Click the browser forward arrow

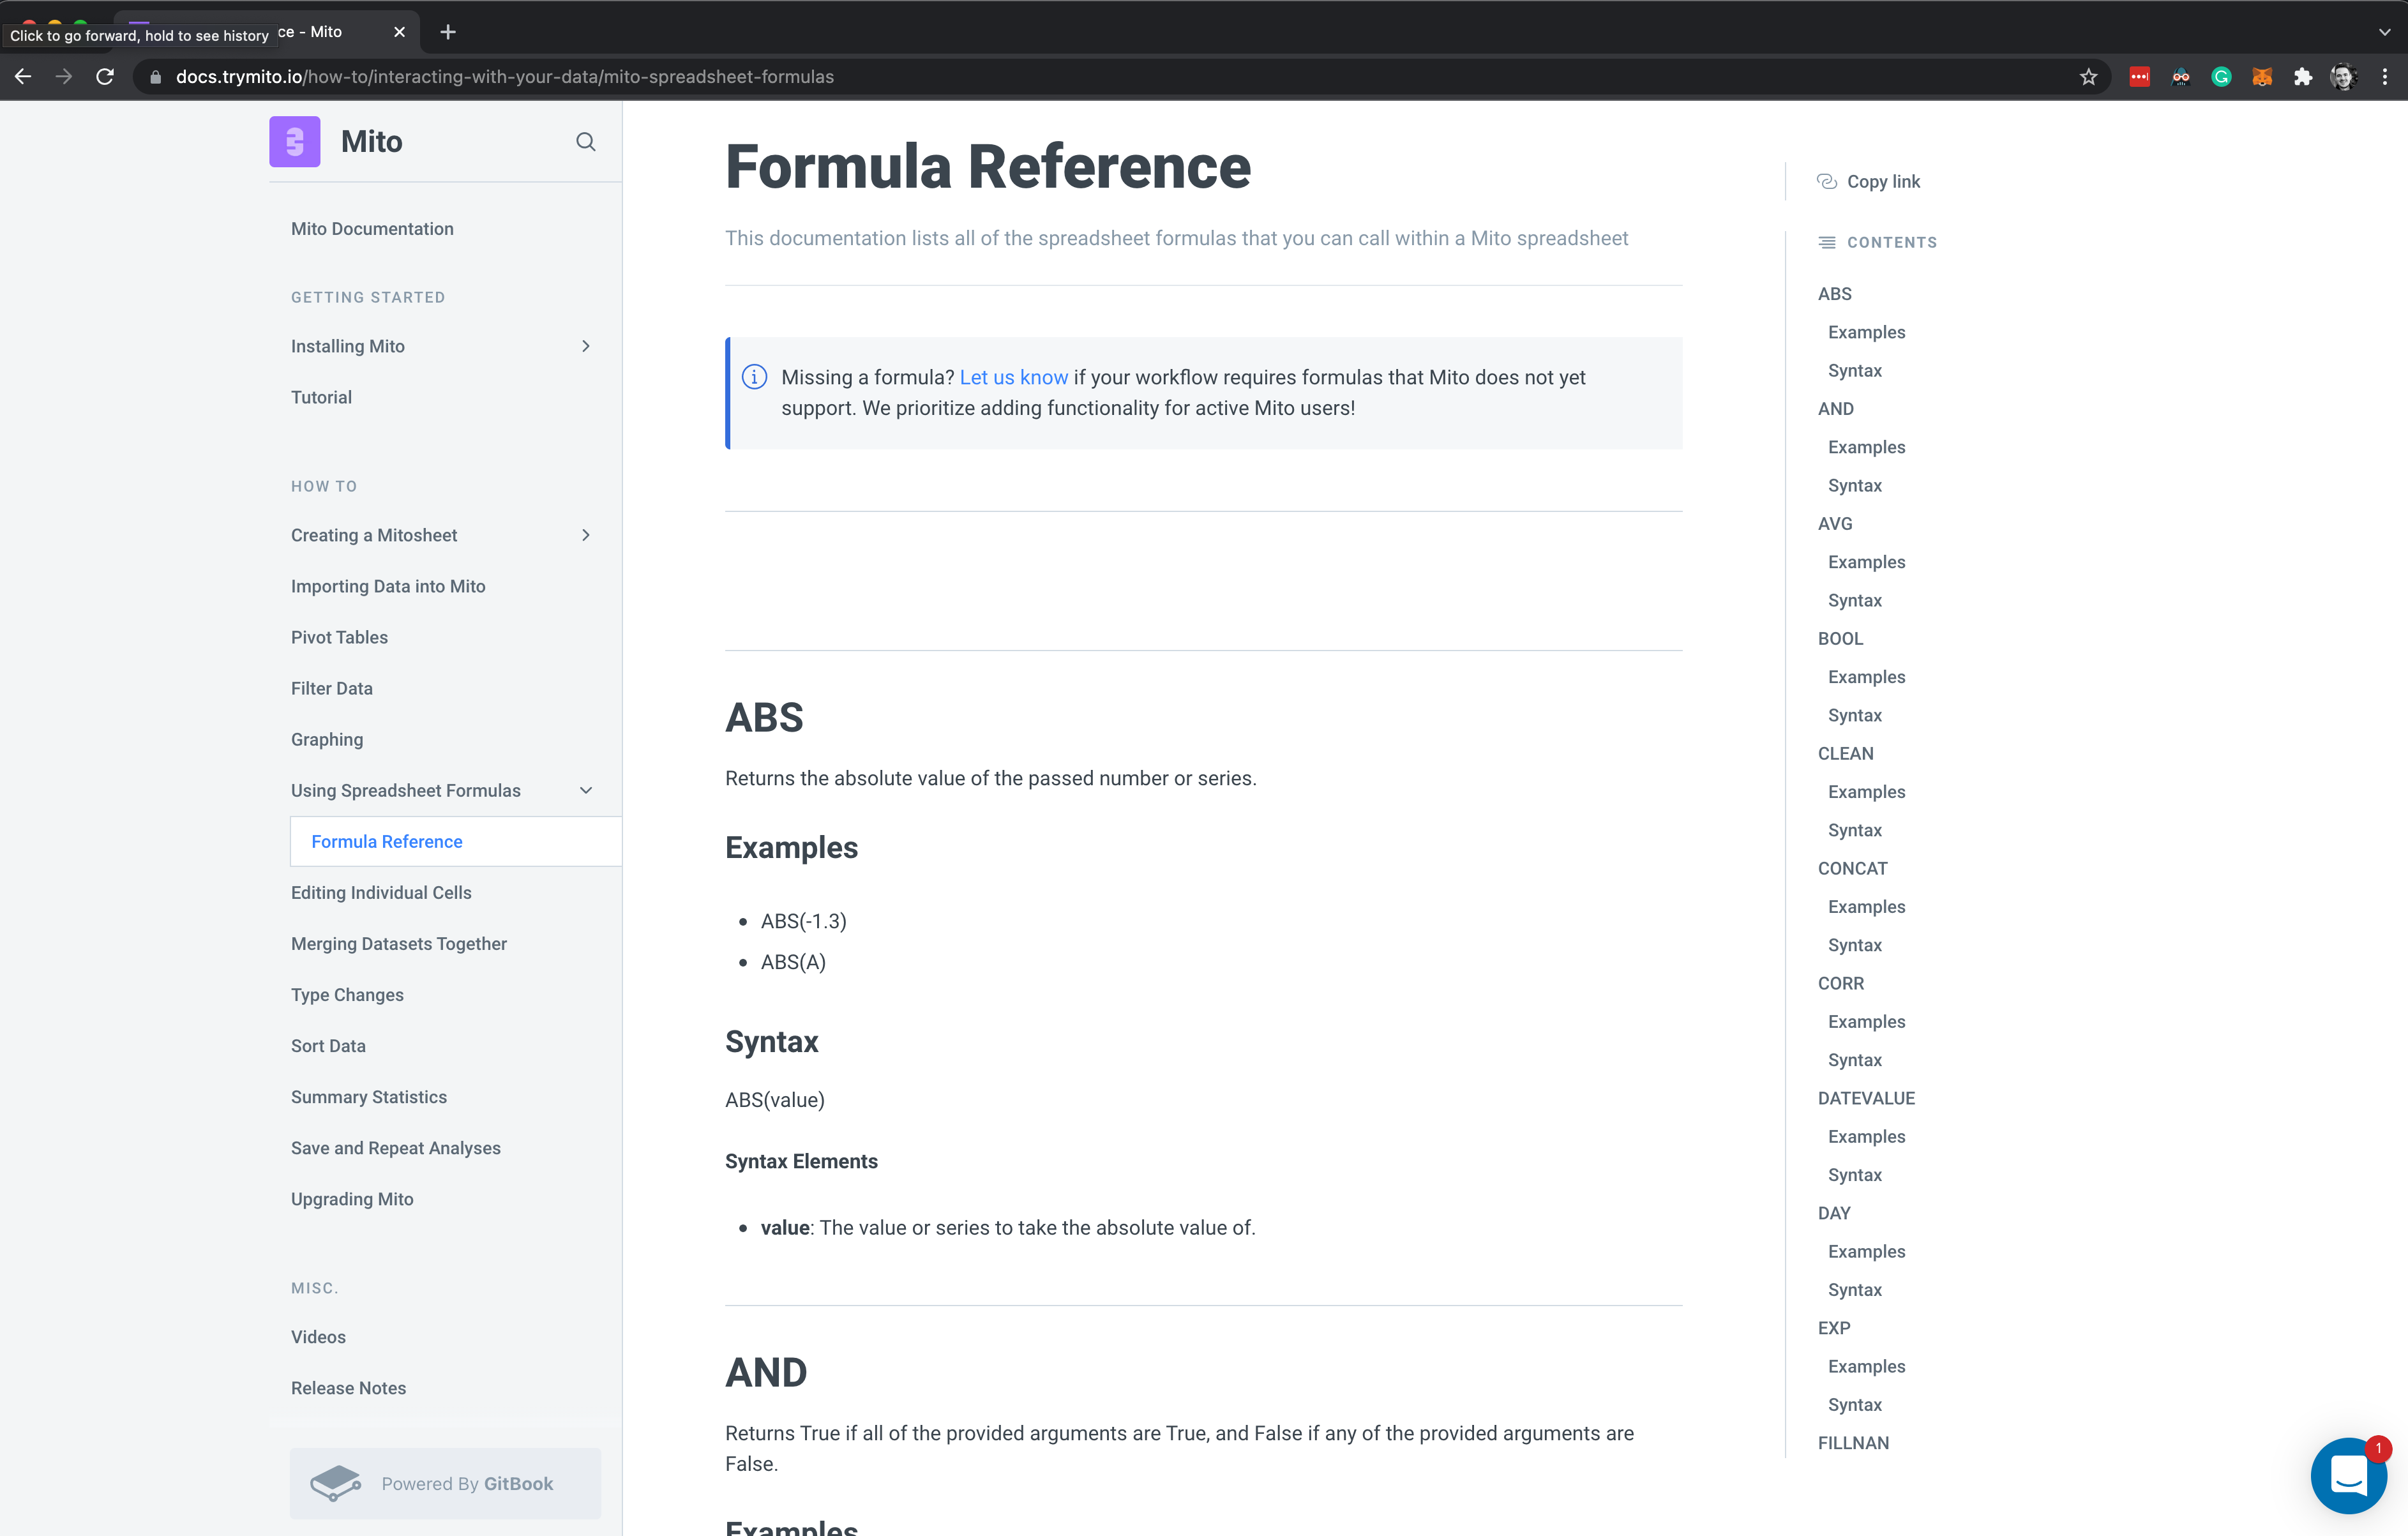pyautogui.click(x=64, y=77)
